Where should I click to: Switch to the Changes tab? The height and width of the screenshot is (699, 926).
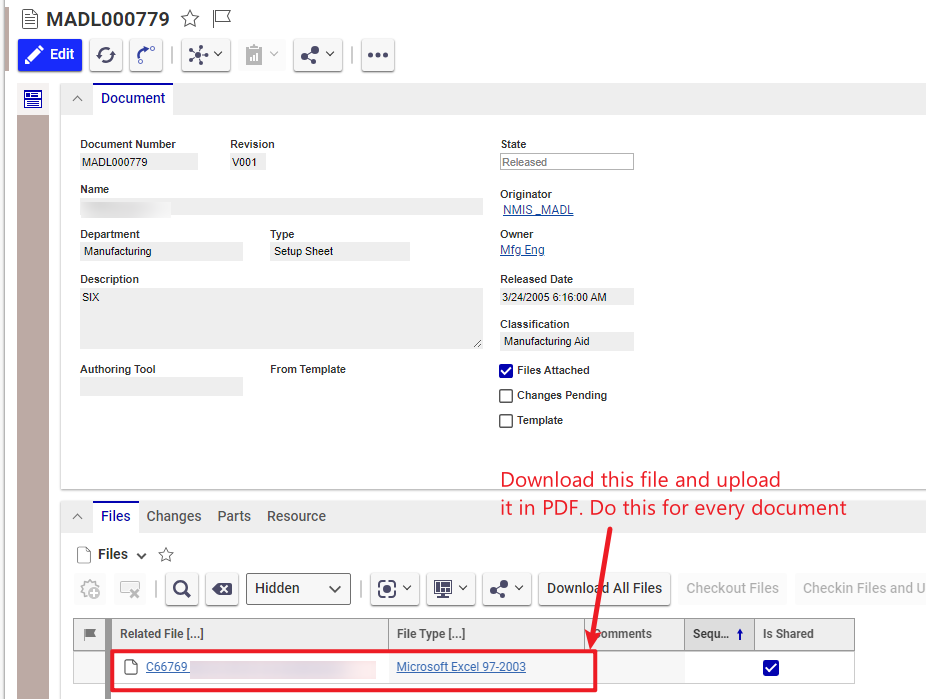pyautogui.click(x=174, y=516)
